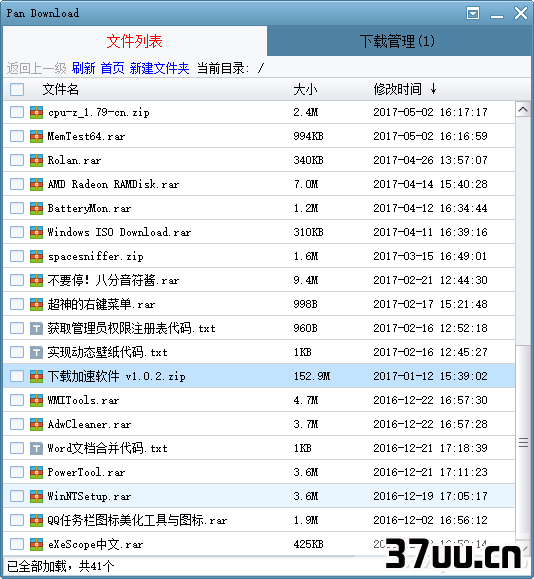
Task: Click archive icon next to spacesniffer.zip
Action: click(x=36, y=256)
